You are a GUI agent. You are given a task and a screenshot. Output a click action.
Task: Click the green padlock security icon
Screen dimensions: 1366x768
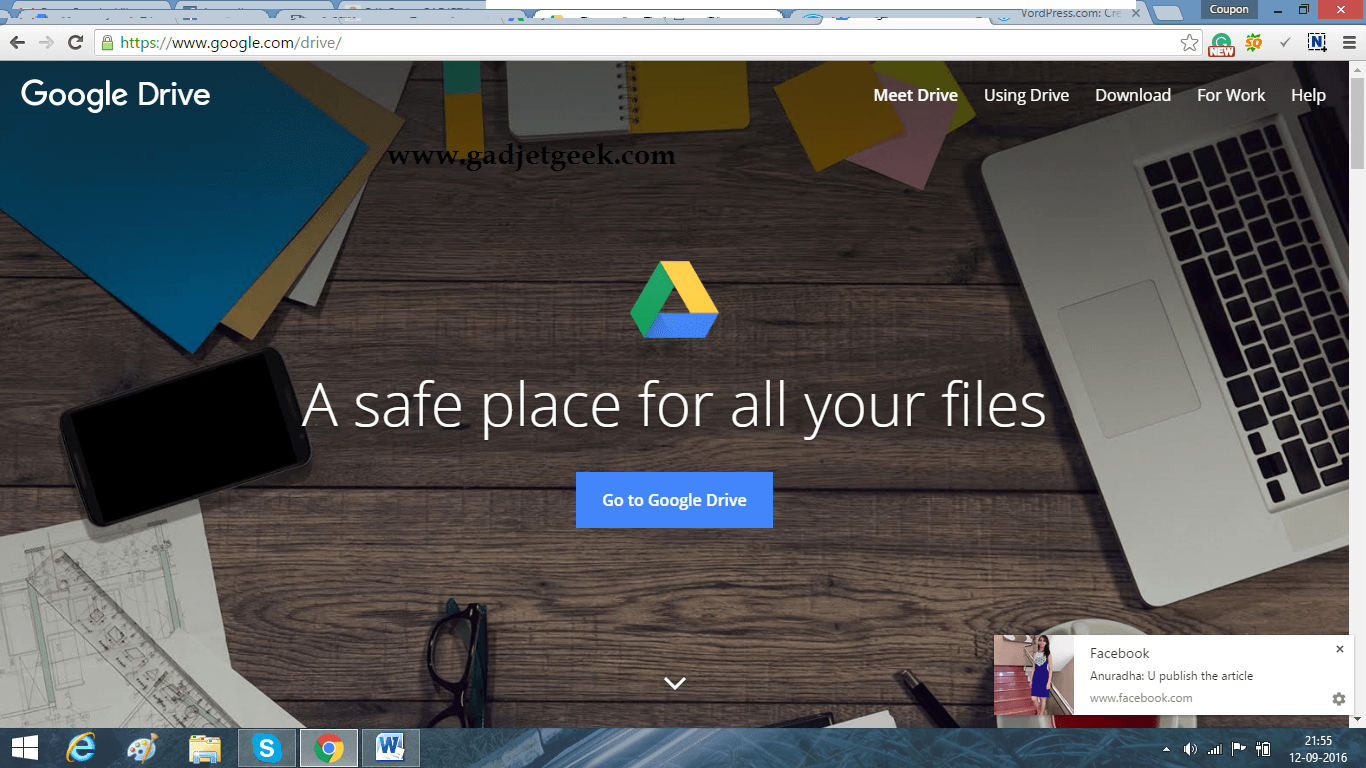(108, 43)
